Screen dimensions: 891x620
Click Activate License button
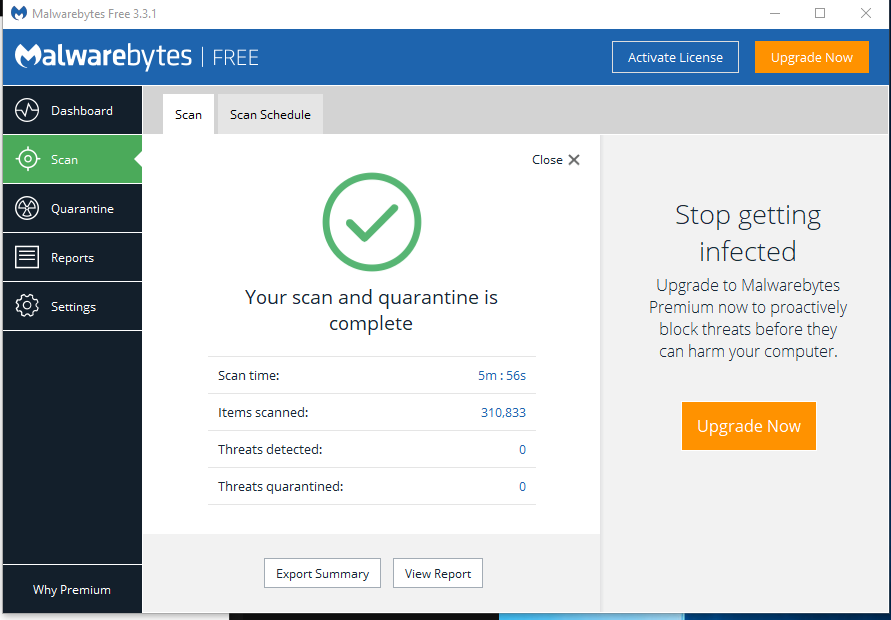coord(675,57)
